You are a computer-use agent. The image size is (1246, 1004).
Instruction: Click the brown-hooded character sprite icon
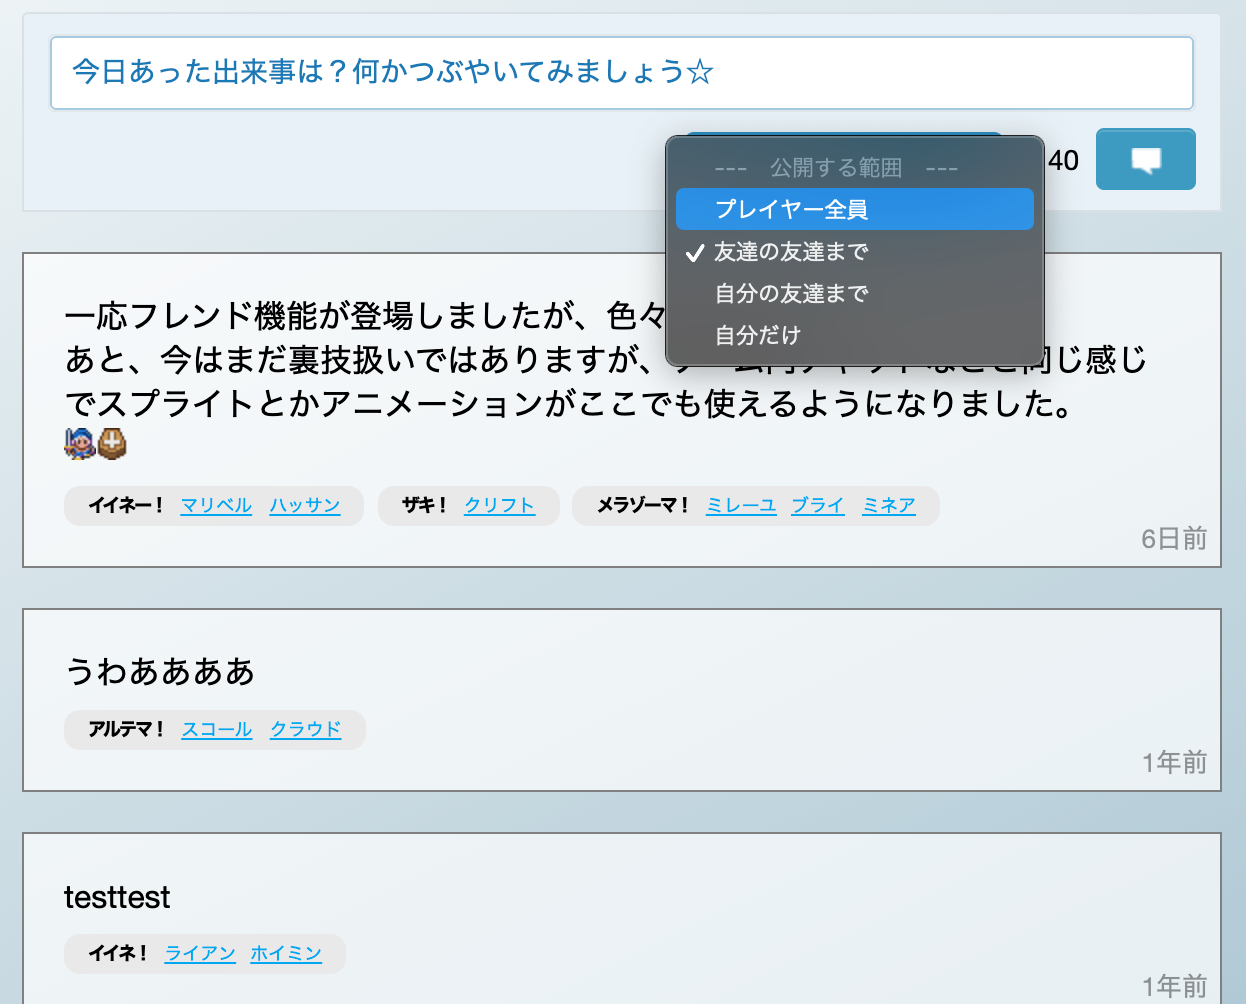click(112, 442)
